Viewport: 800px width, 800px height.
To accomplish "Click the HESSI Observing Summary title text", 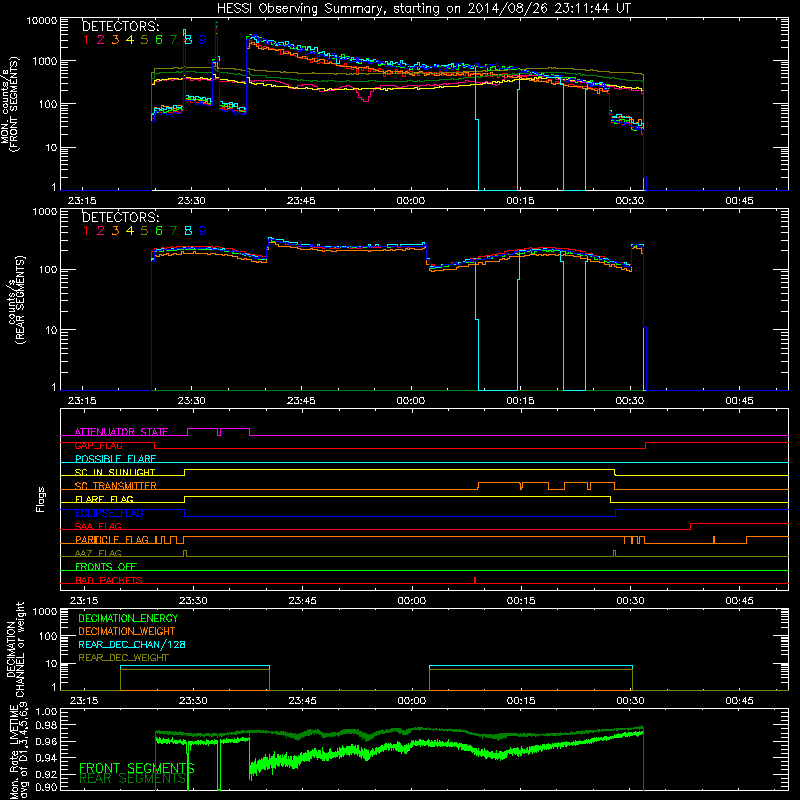I will point(424,8).
